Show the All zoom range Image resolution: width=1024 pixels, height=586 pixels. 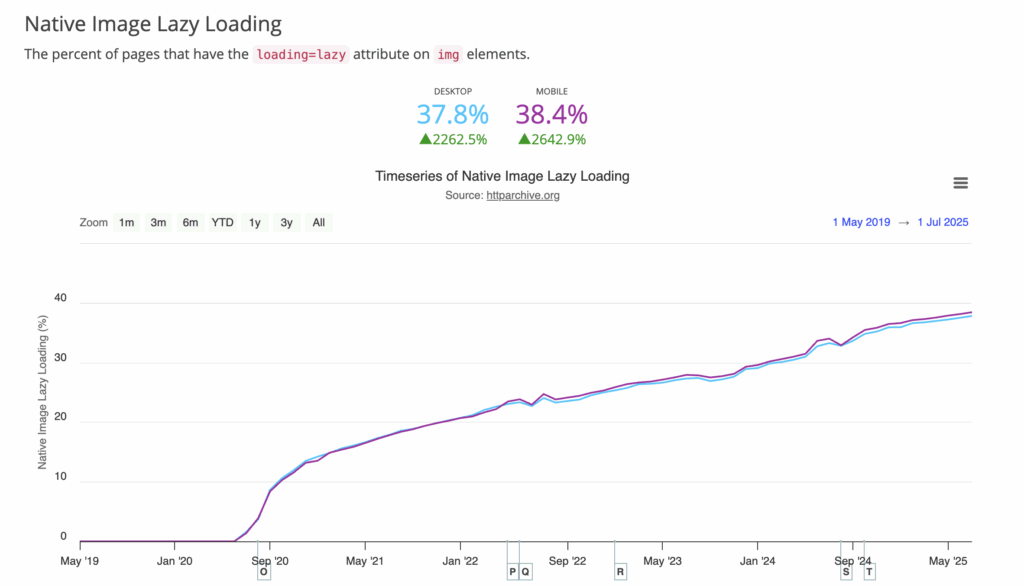pyautogui.click(x=319, y=223)
